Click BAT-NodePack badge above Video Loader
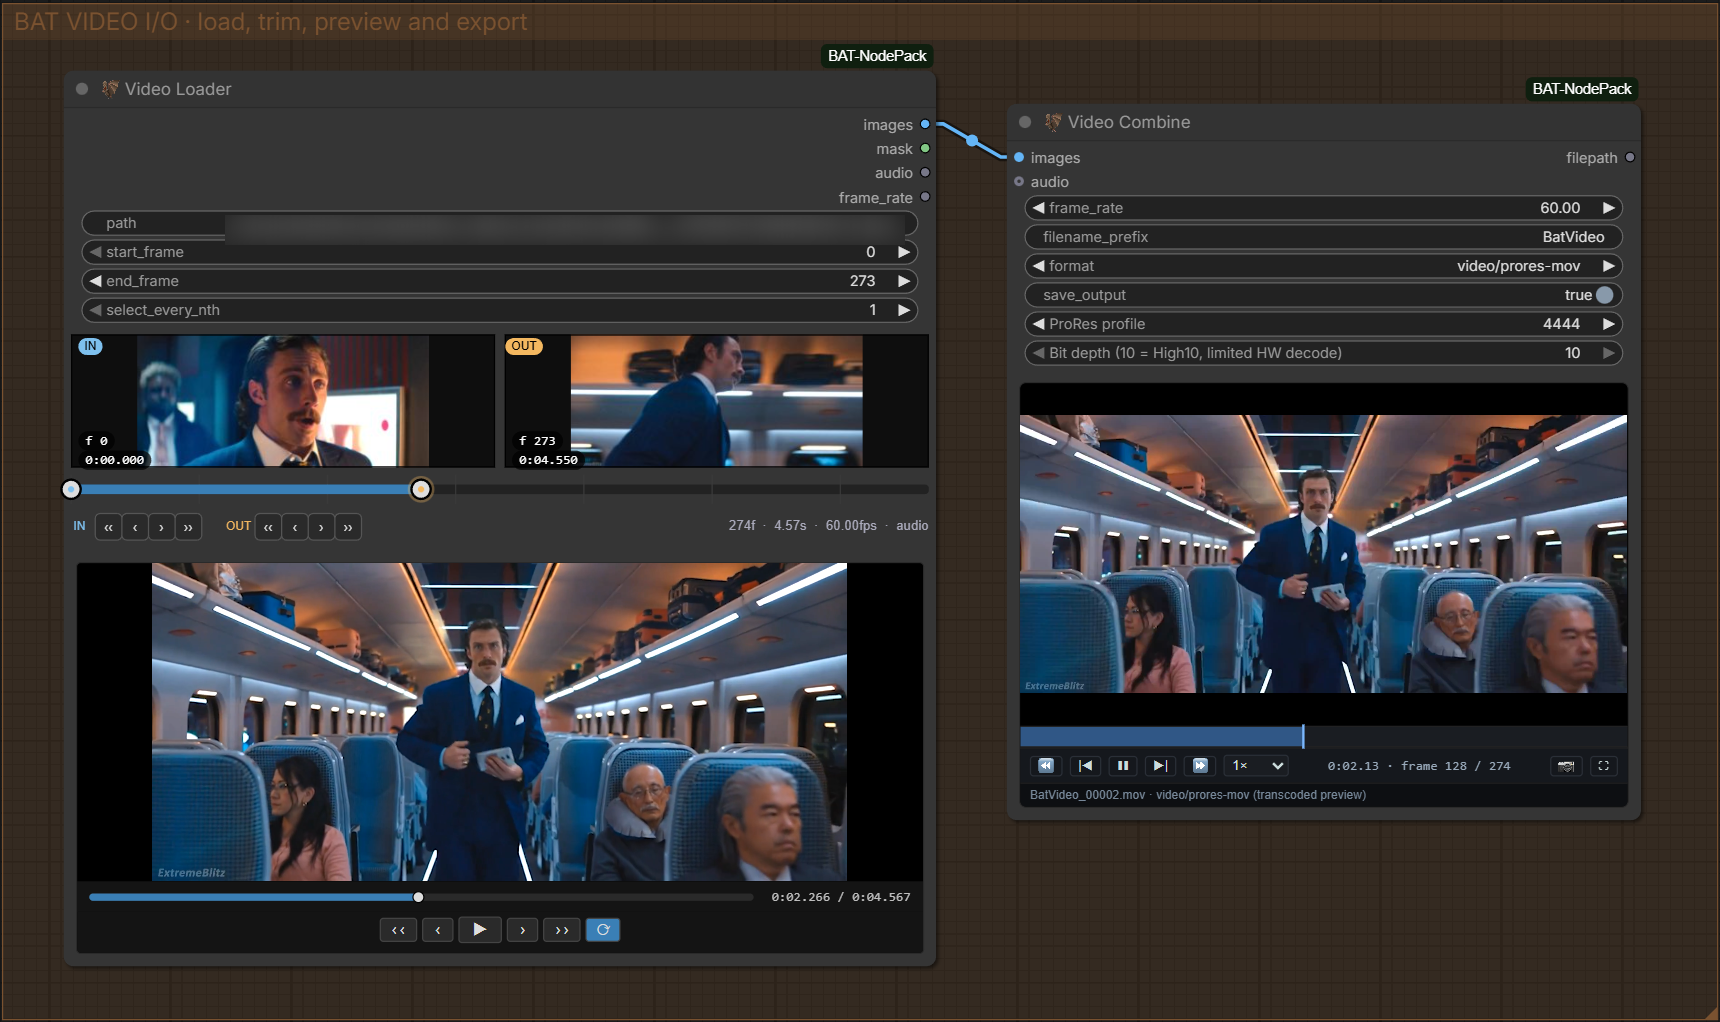Viewport: 1720px width, 1022px height. (877, 56)
